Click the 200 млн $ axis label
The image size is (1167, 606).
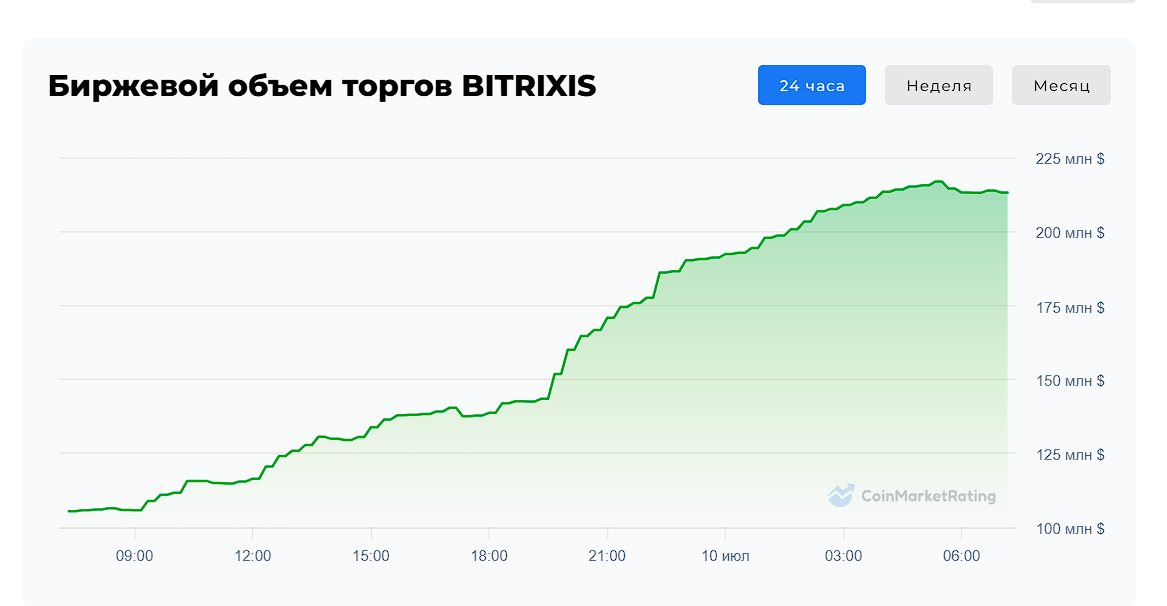1069,233
